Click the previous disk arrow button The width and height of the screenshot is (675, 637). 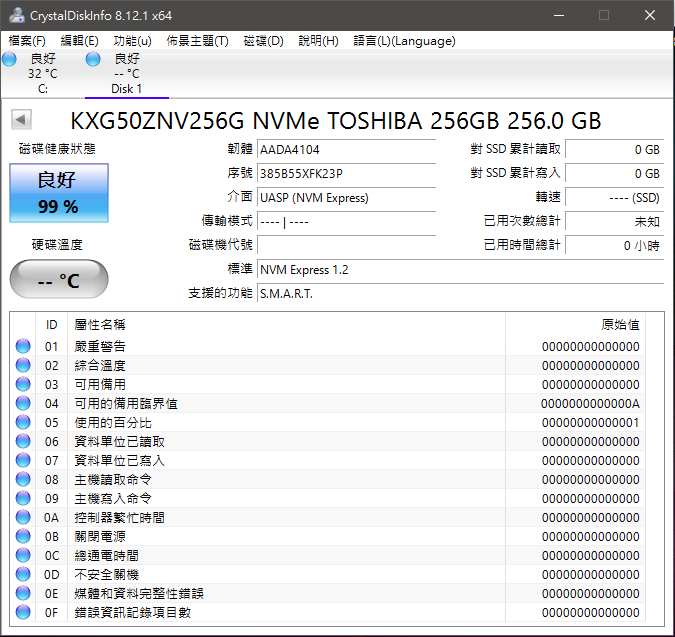[20, 121]
